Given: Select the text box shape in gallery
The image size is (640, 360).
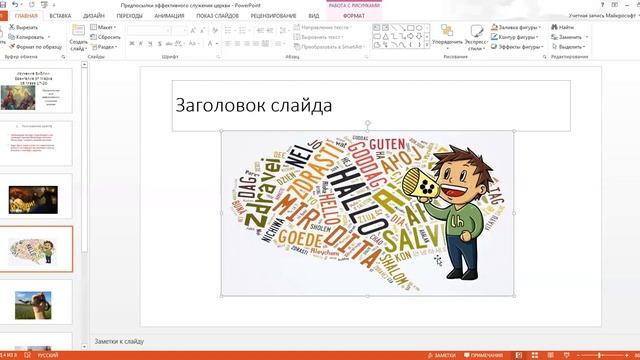Looking at the screenshot, I should pos(376,28).
